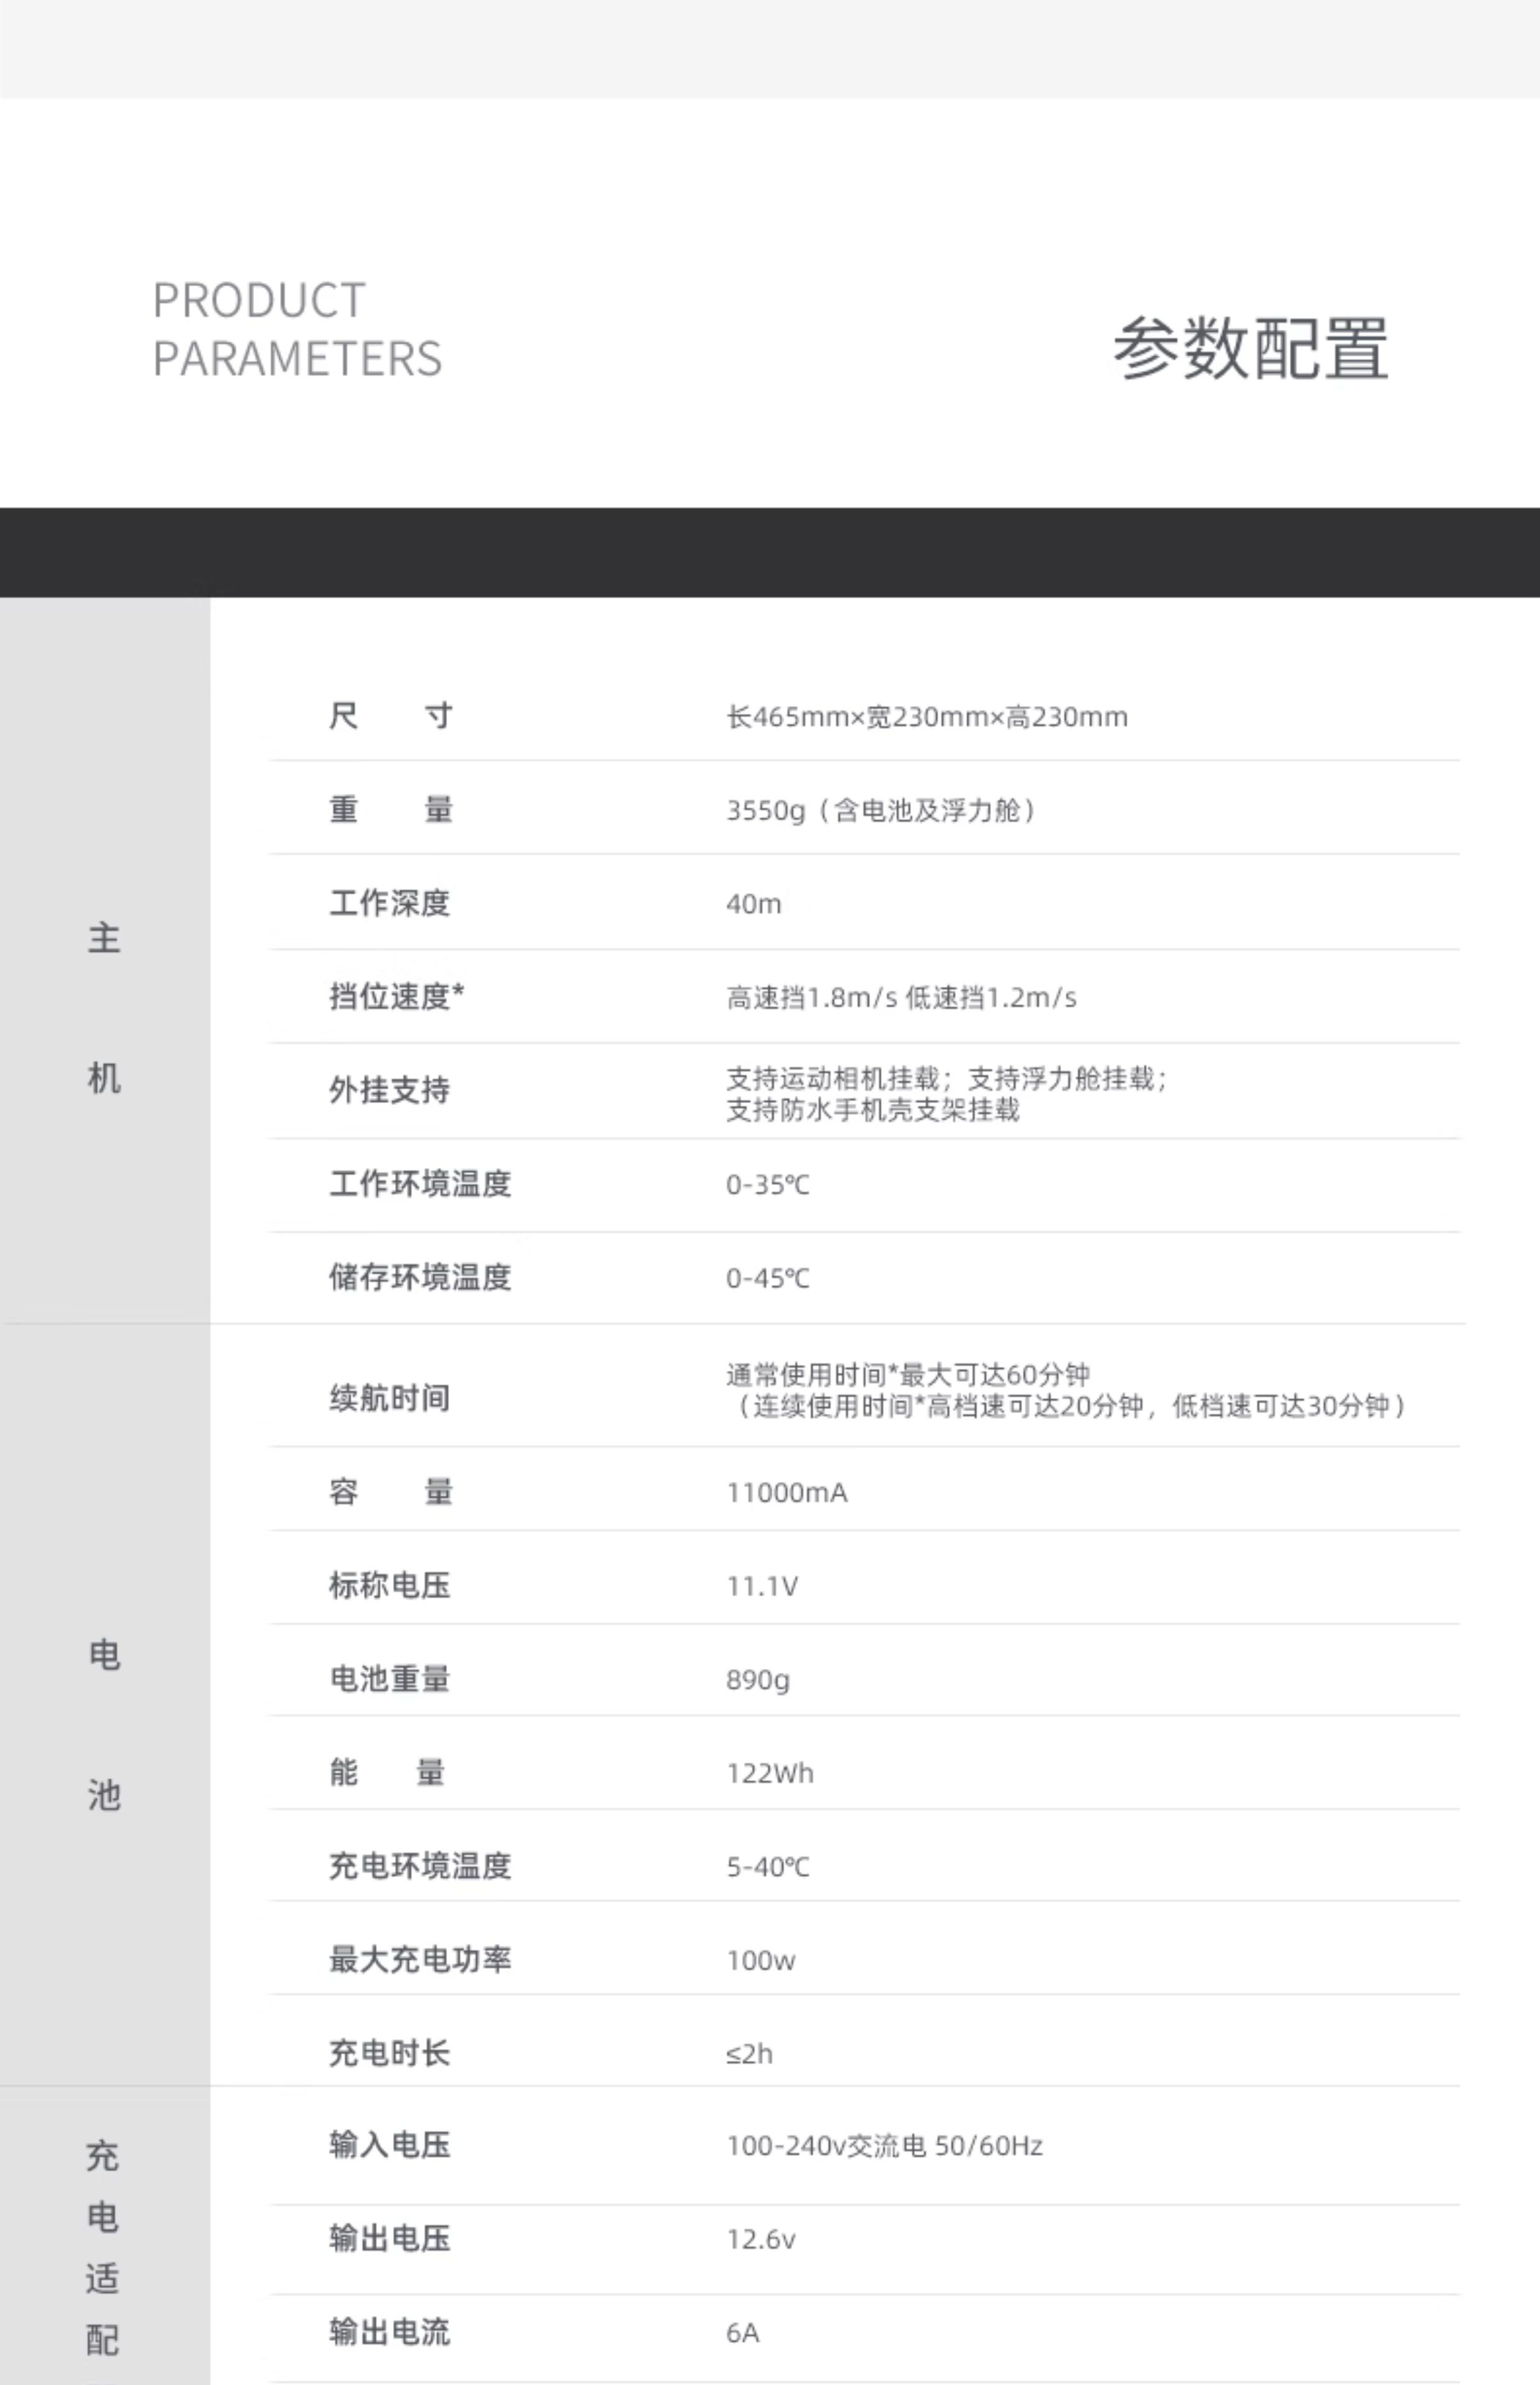
Task: Click the 参数配置 title
Action: (1250, 348)
